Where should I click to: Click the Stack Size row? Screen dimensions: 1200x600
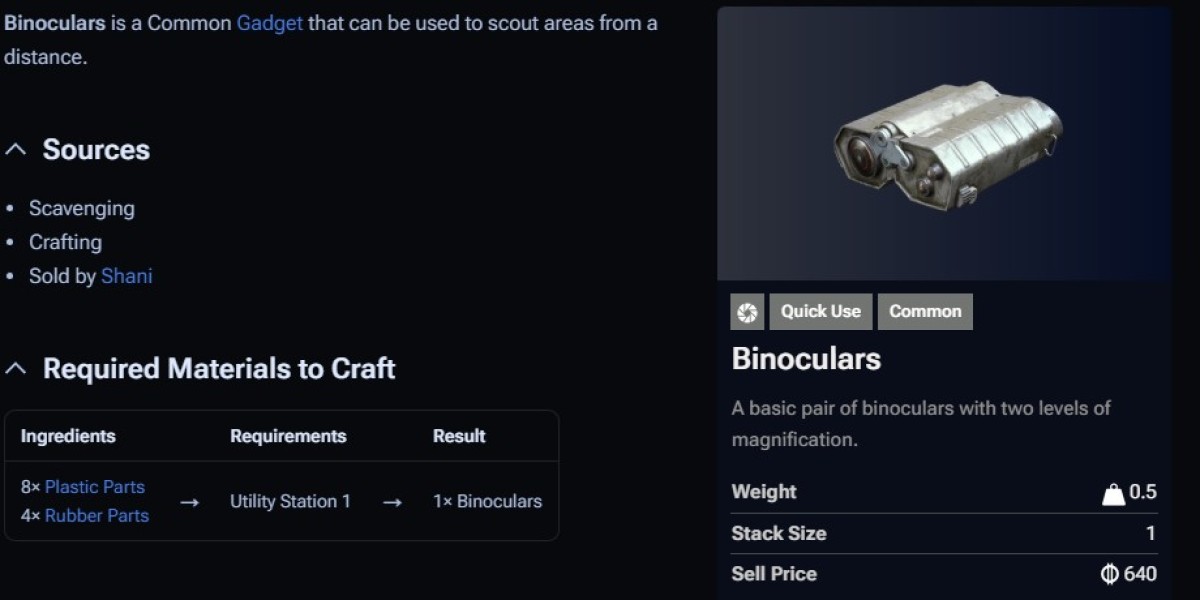[x=779, y=533]
